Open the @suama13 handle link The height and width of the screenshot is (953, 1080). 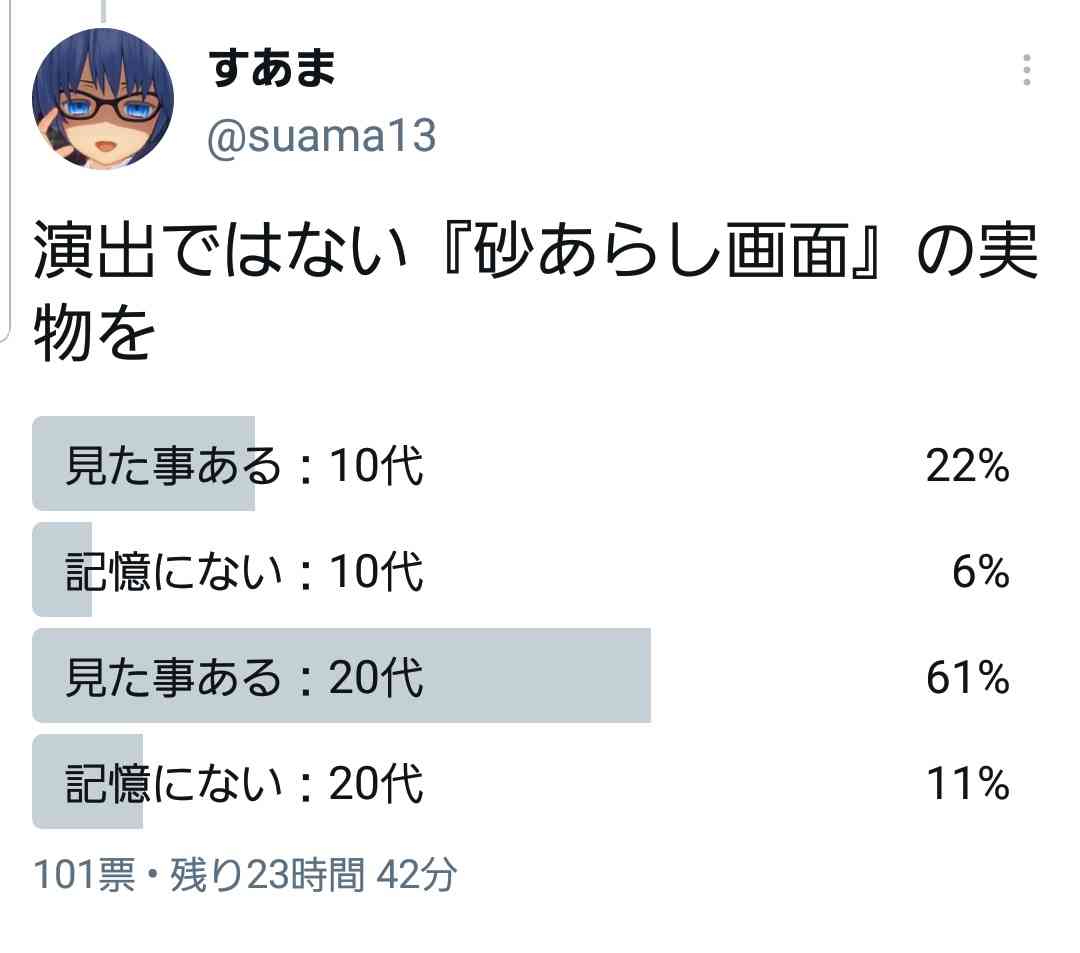(321, 136)
